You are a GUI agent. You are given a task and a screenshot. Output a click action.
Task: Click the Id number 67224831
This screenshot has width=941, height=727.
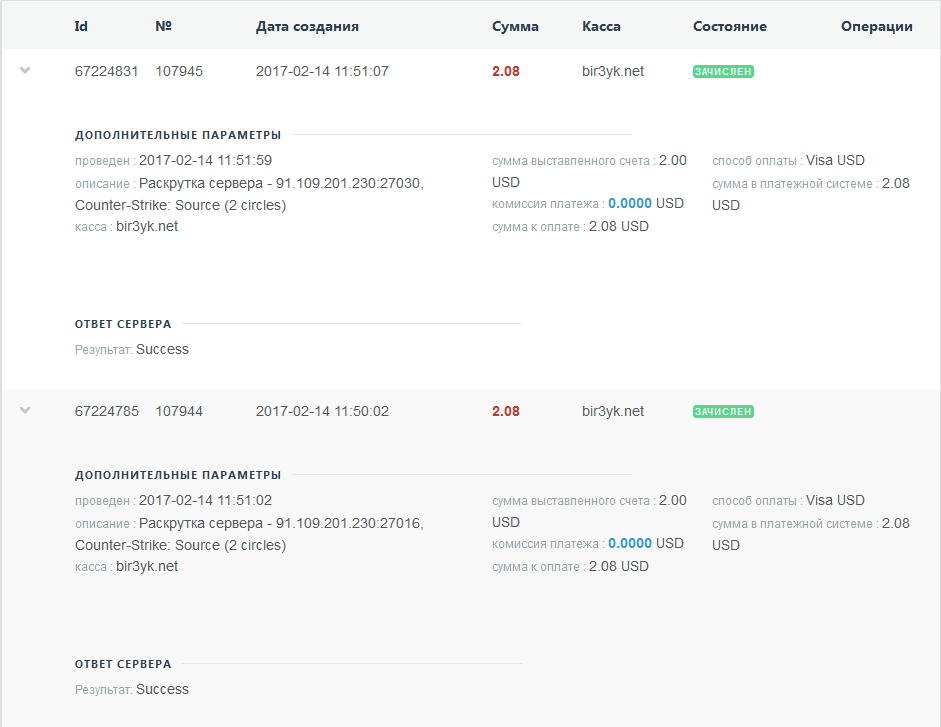pos(107,71)
